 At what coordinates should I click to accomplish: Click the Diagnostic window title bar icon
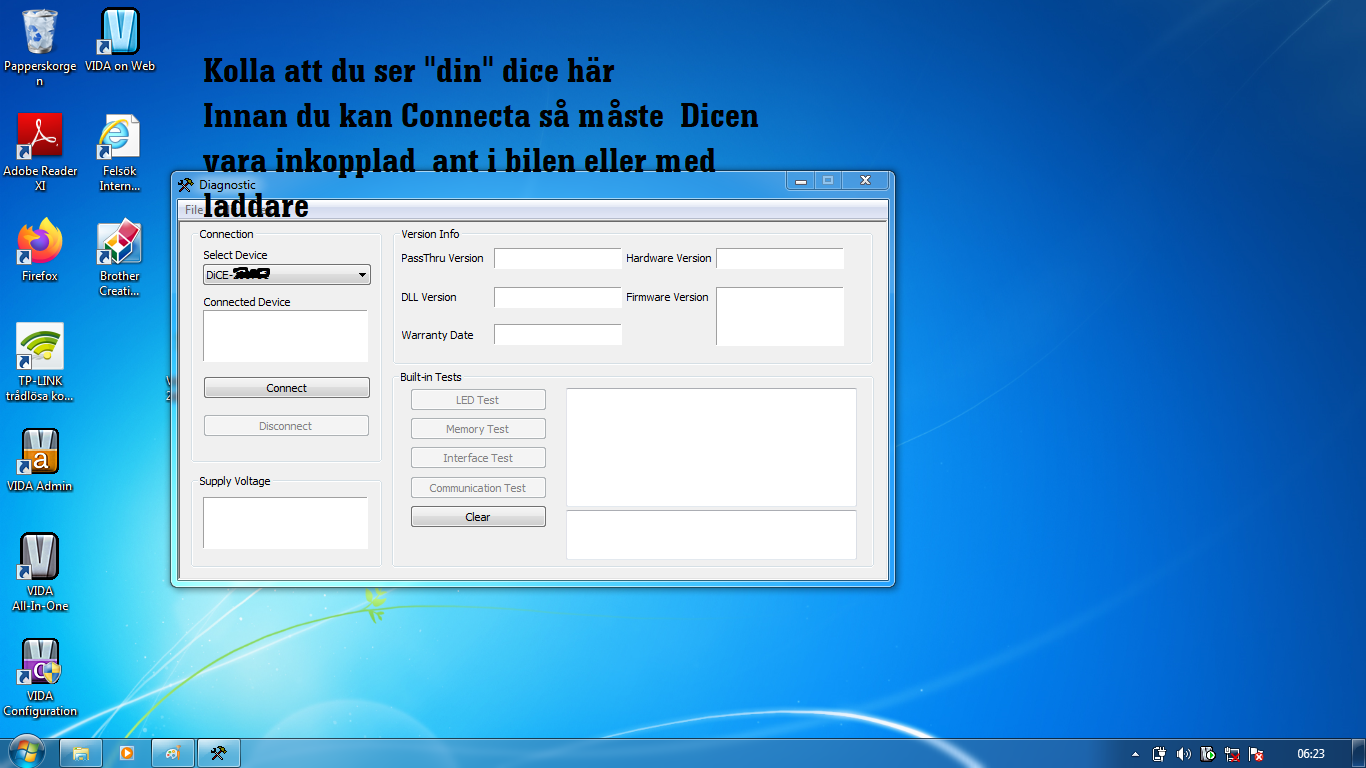pyautogui.click(x=185, y=184)
